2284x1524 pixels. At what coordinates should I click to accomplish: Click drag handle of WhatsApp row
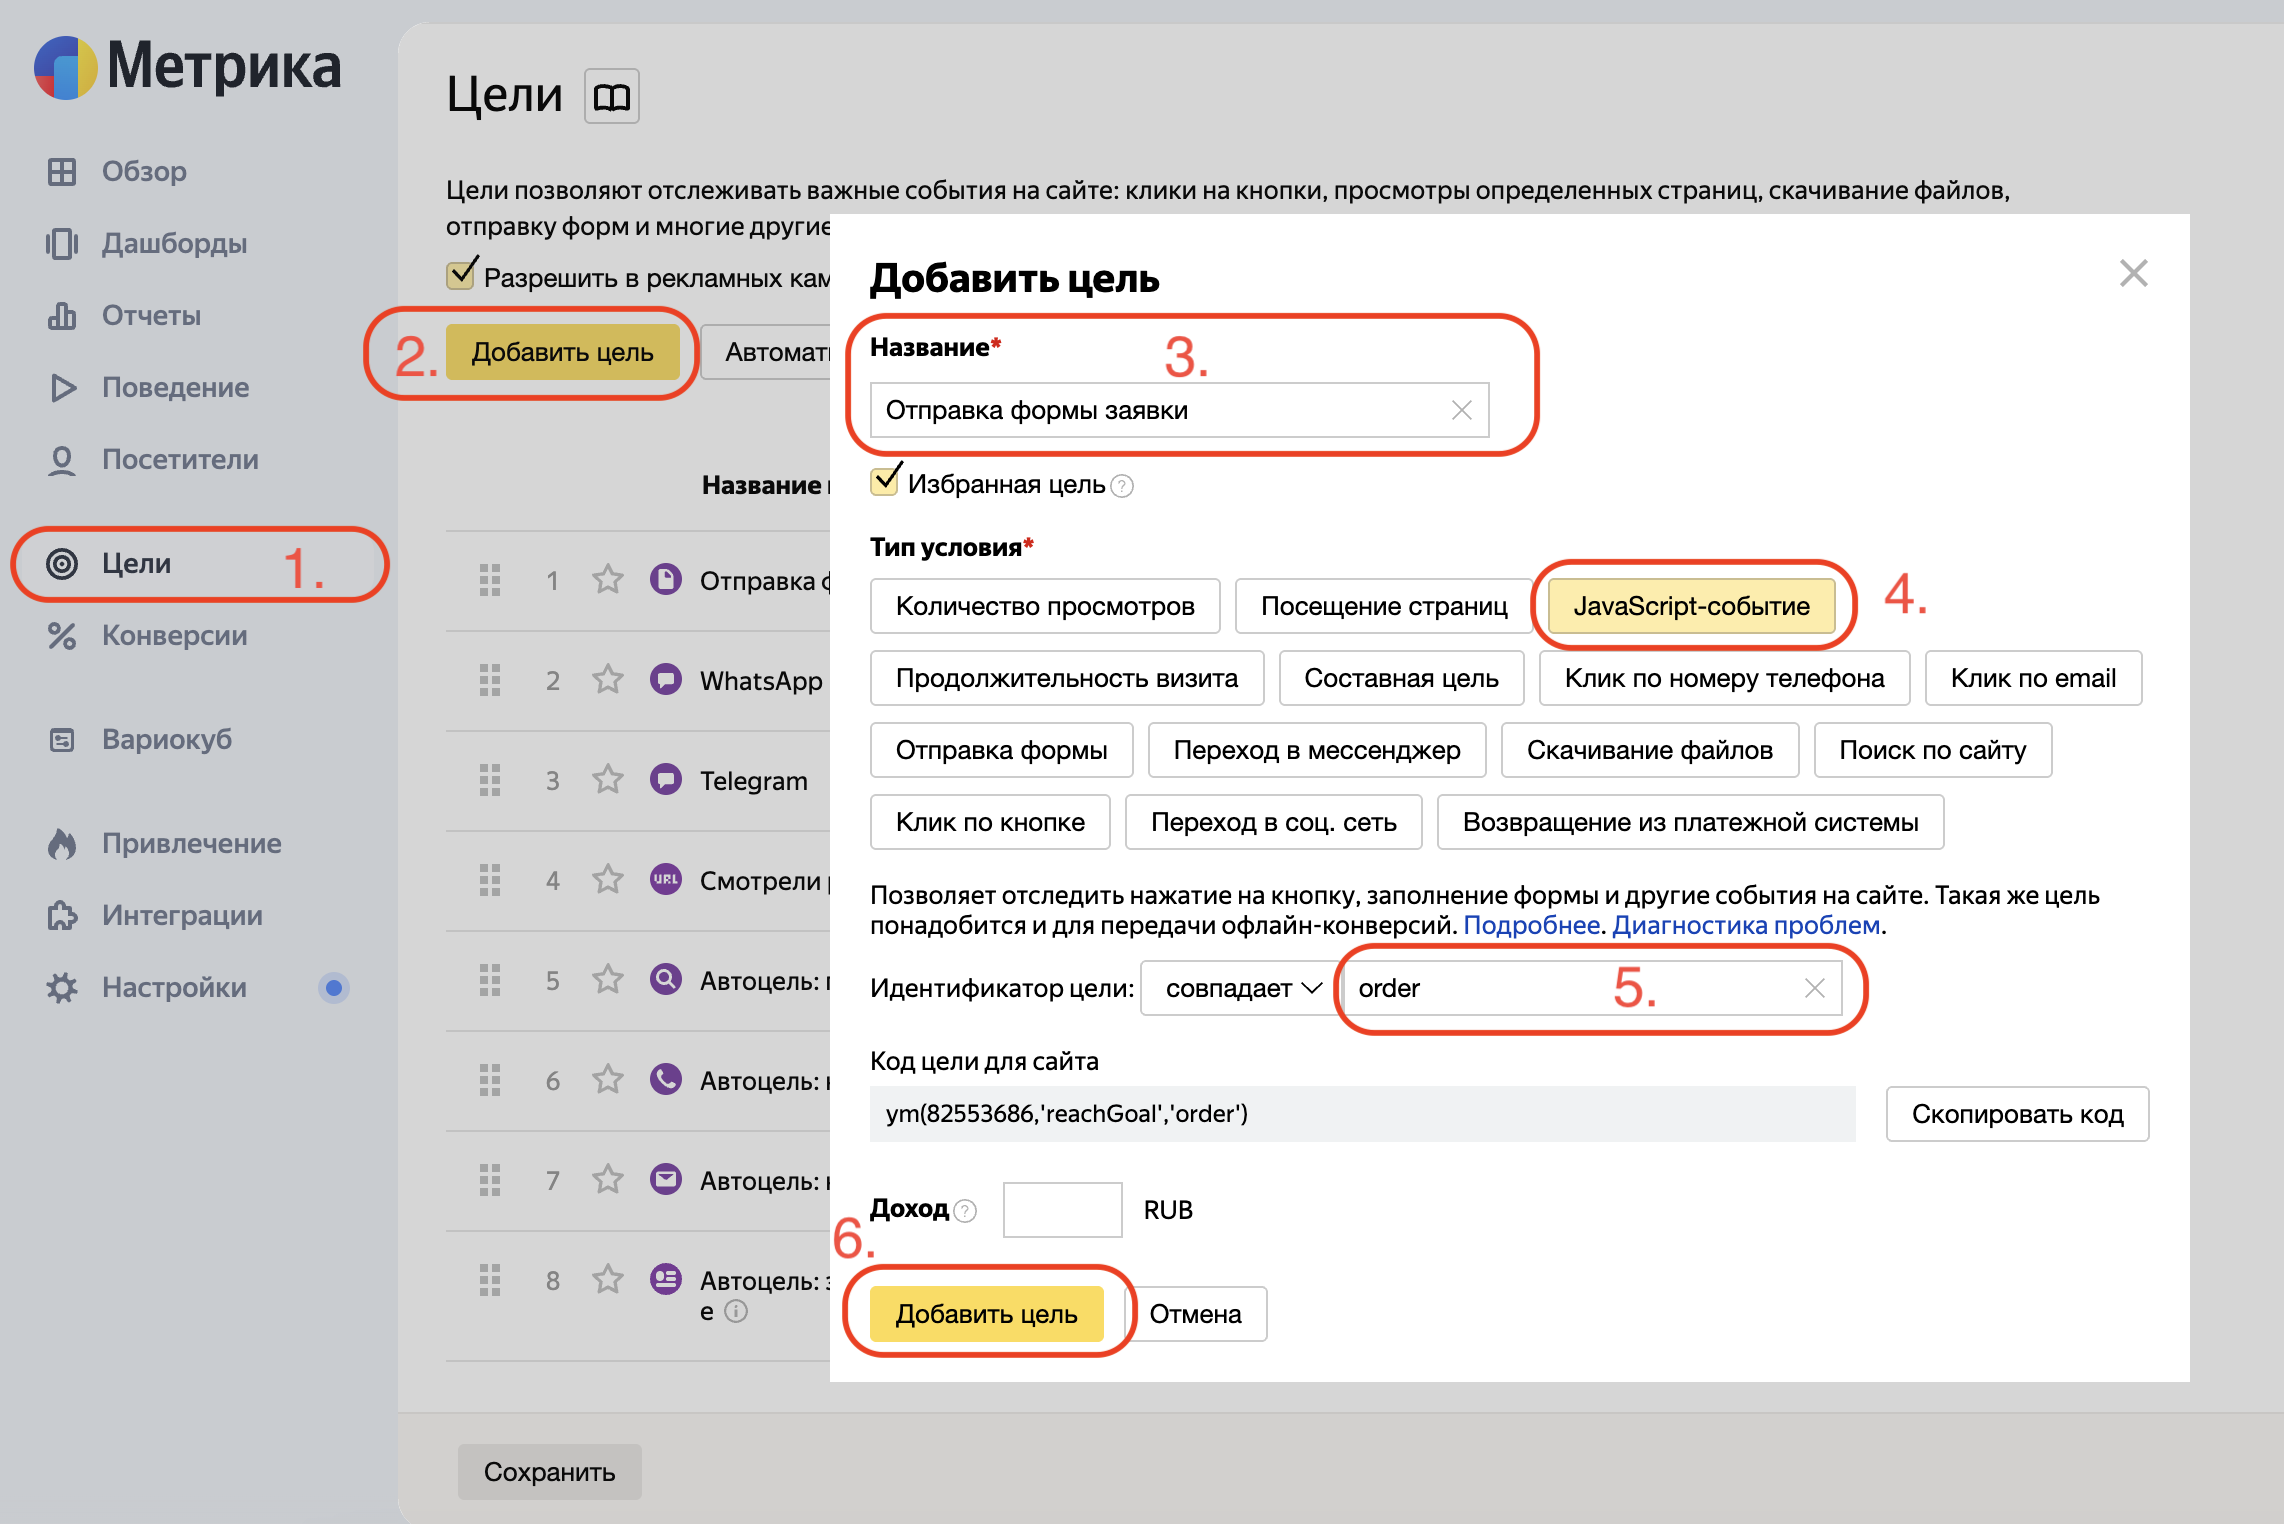click(490, 680)
